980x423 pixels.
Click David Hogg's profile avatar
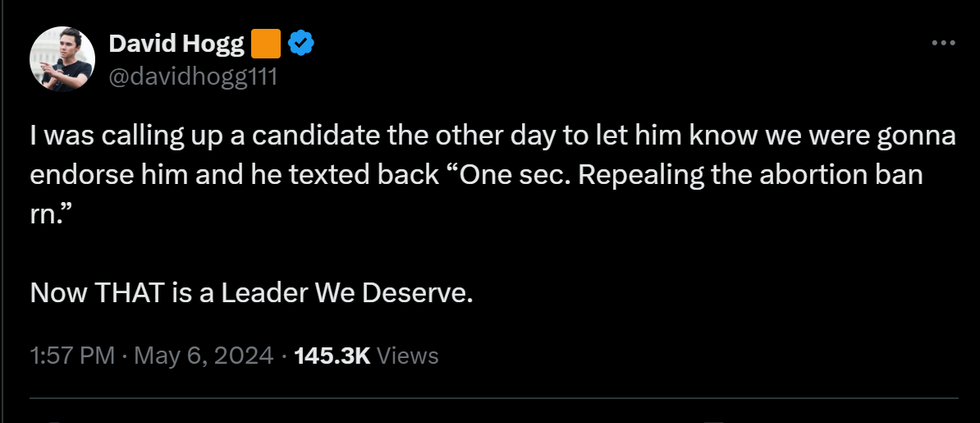coord(61,60)
